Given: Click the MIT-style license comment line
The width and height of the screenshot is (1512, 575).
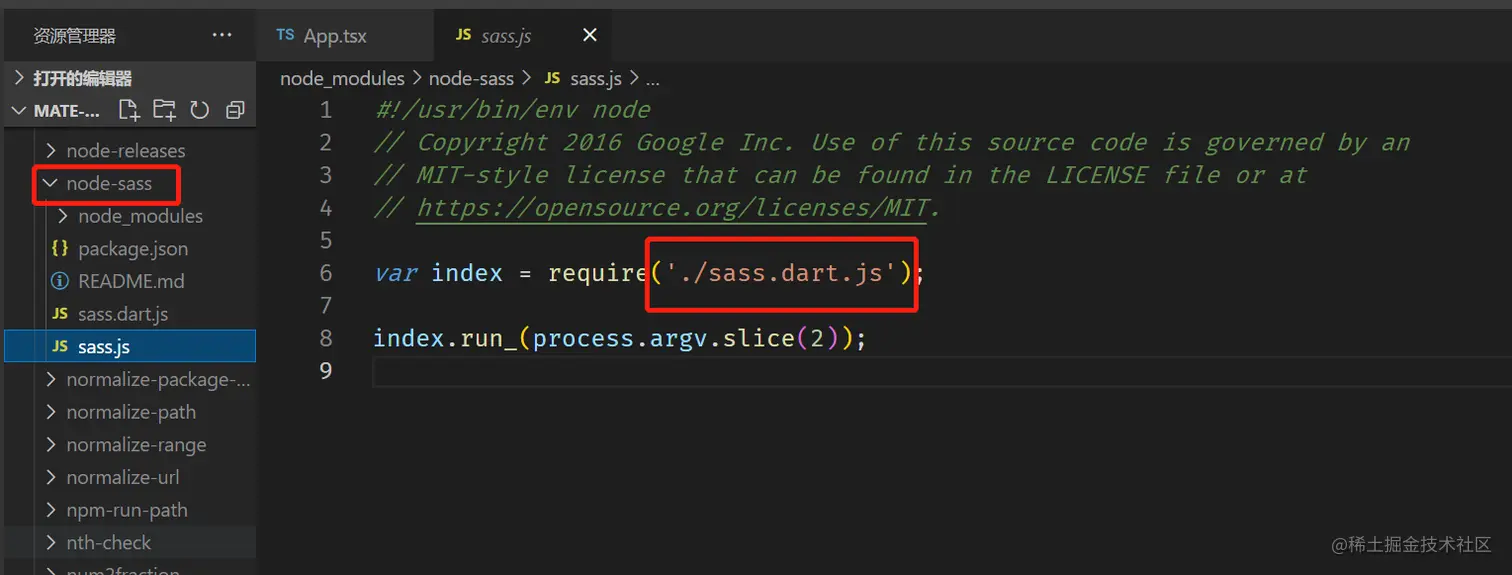Looking at the screenshot, I should (840, 175).
